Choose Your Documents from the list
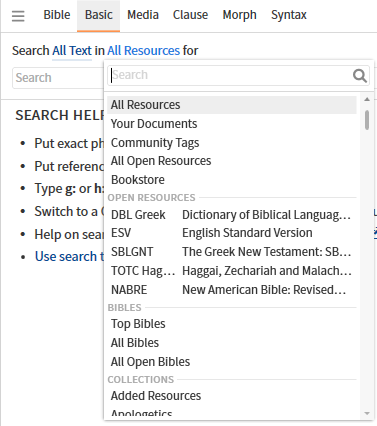Image resolution: width=377 pixels, height=426 pixels. pos(232,124)
